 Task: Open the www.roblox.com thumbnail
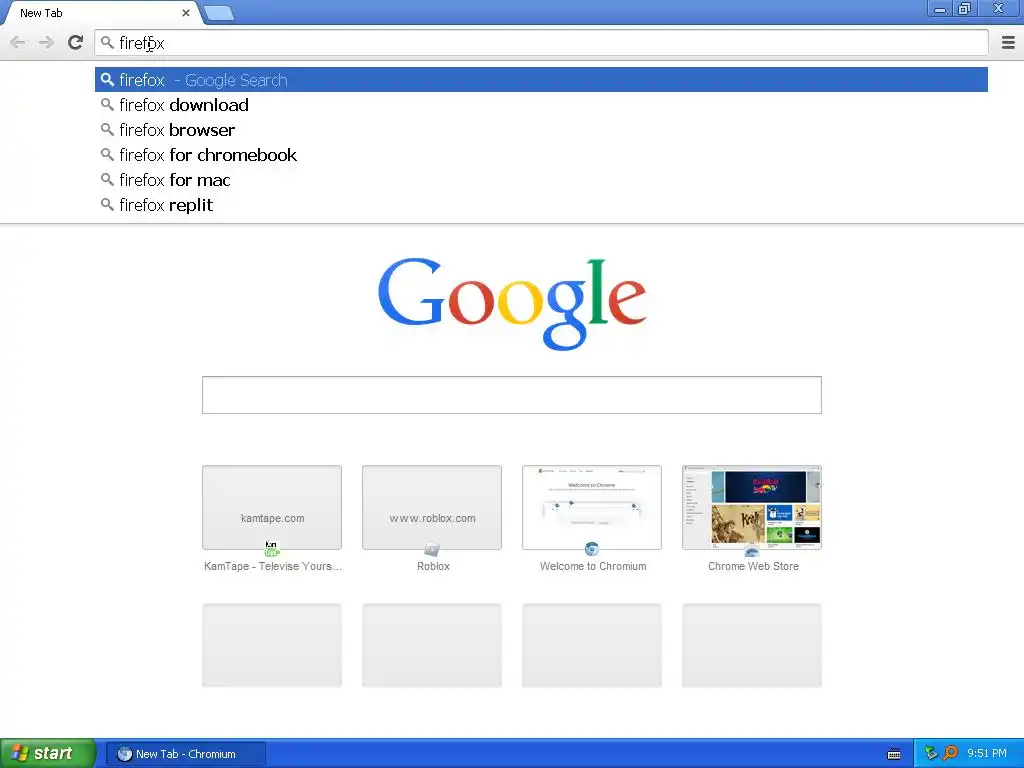(432, 507)
